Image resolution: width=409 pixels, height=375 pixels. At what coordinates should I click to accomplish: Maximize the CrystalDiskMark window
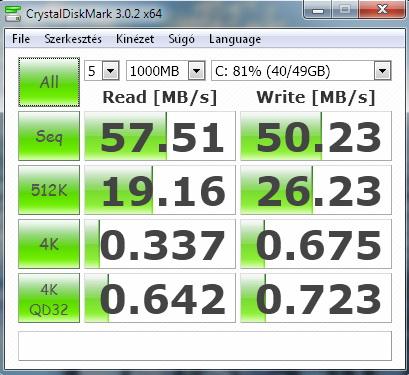(x=345, y=9)
